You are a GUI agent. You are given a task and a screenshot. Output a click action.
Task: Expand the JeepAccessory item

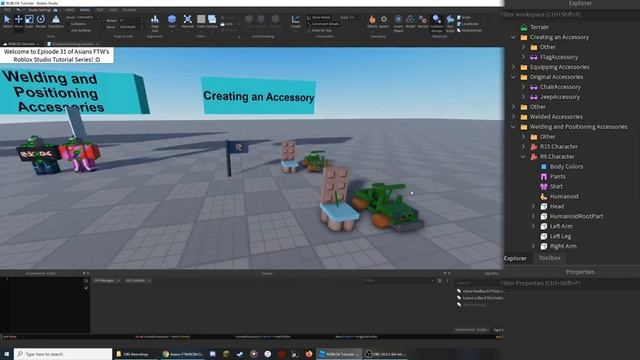[x=523, y=97]
